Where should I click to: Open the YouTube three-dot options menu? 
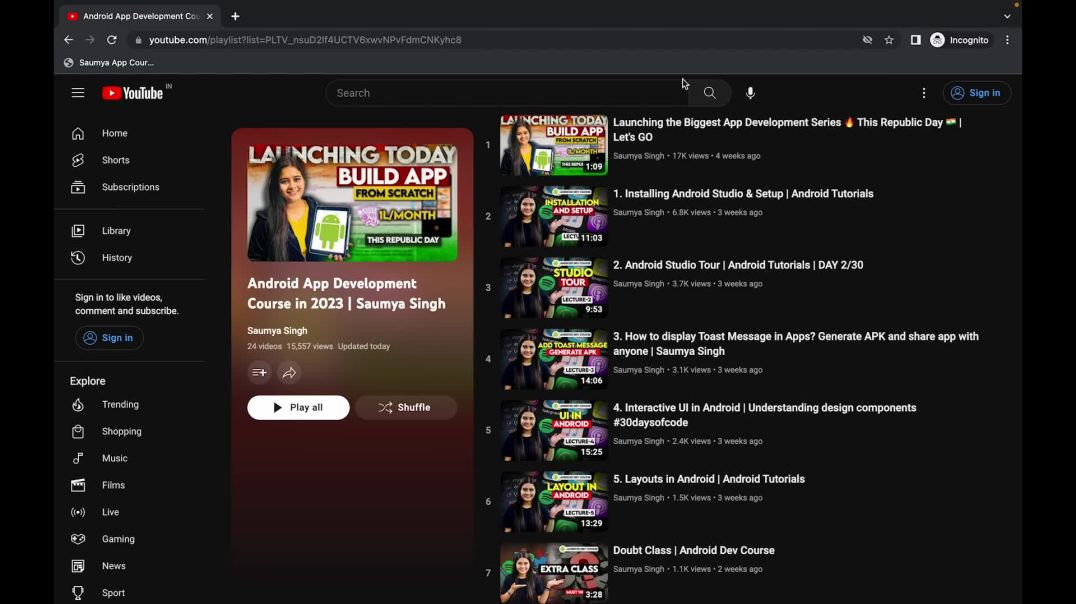(x=923, y=92)
